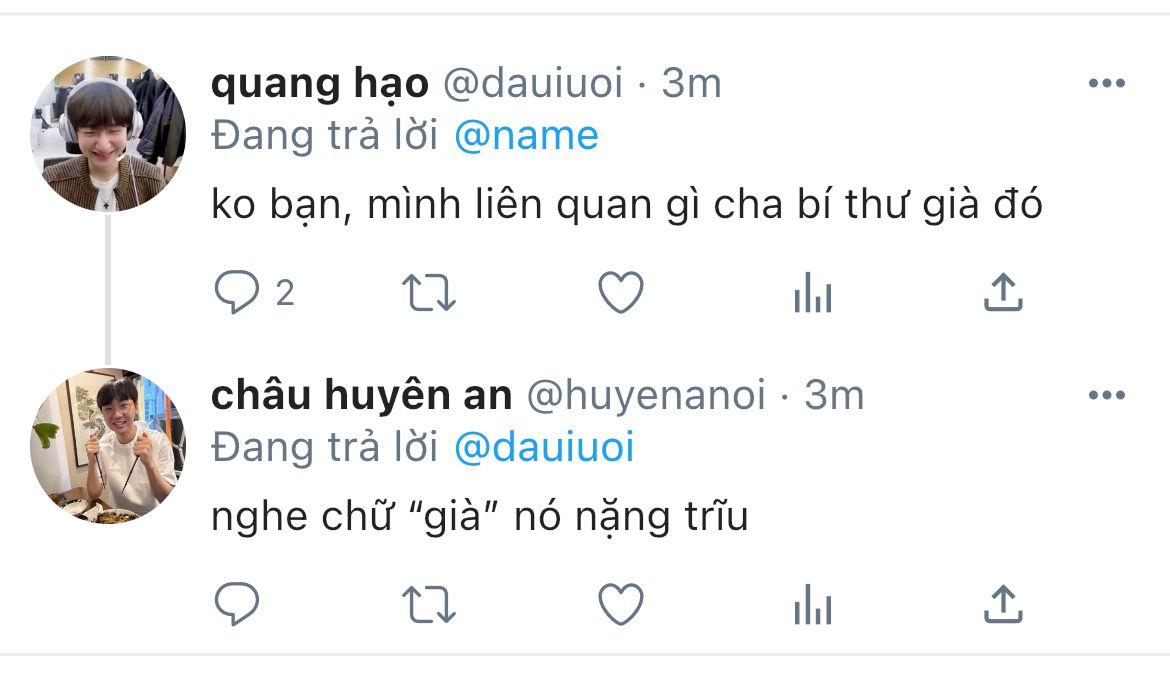
Task: Open more options for quang hạo's tweet
Action: [1107, 83]
